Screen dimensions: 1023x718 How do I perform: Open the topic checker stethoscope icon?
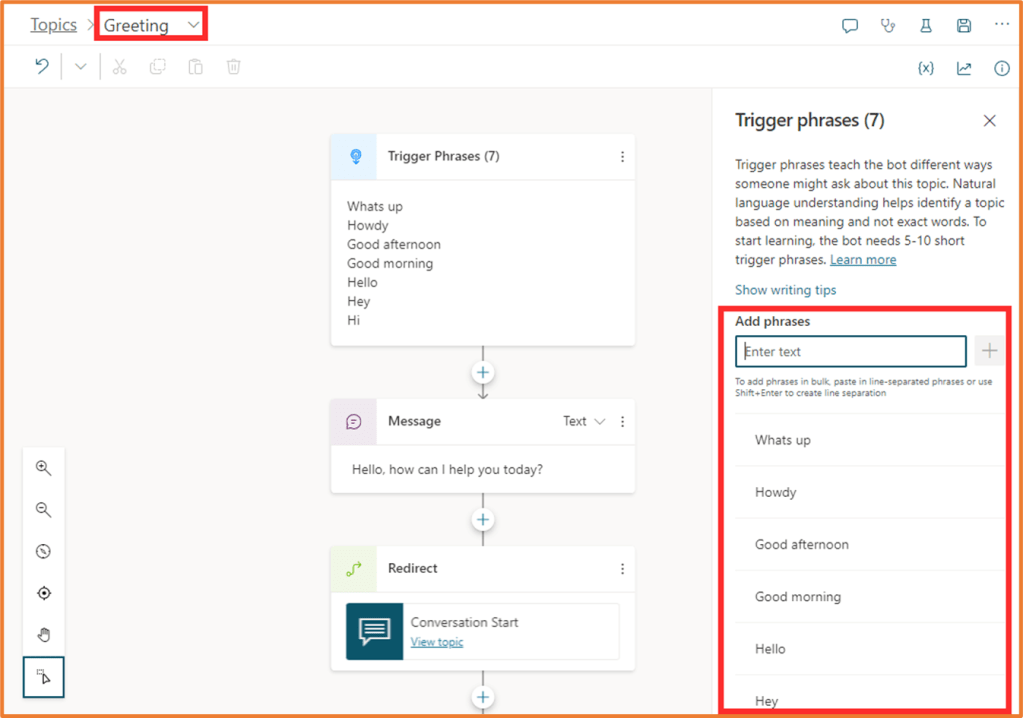[888, 26]
